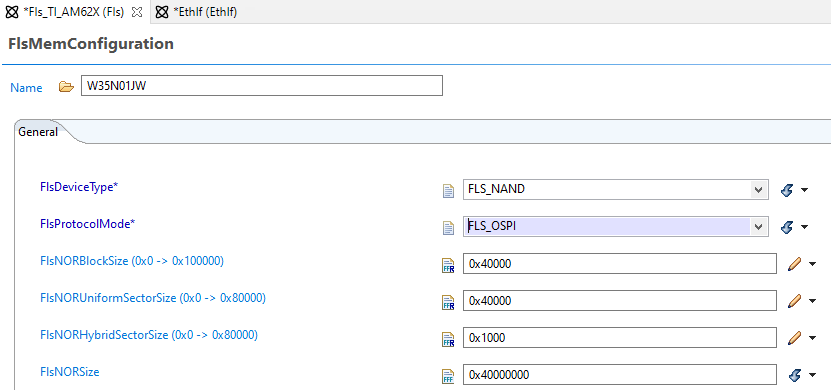Click the FlsNORBlockSize value field
The image size is (831, 390).
point(620,263)
